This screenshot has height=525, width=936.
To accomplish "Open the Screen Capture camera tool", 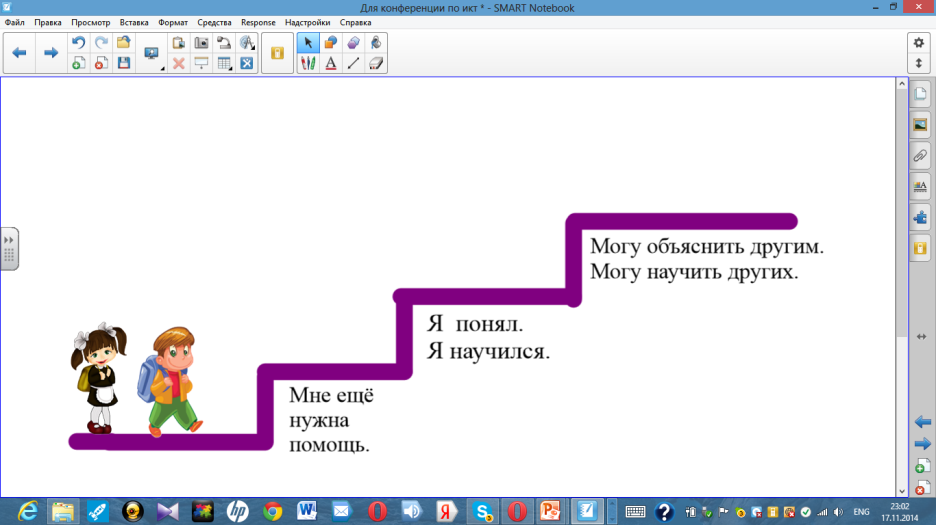I will click(201, 43).
